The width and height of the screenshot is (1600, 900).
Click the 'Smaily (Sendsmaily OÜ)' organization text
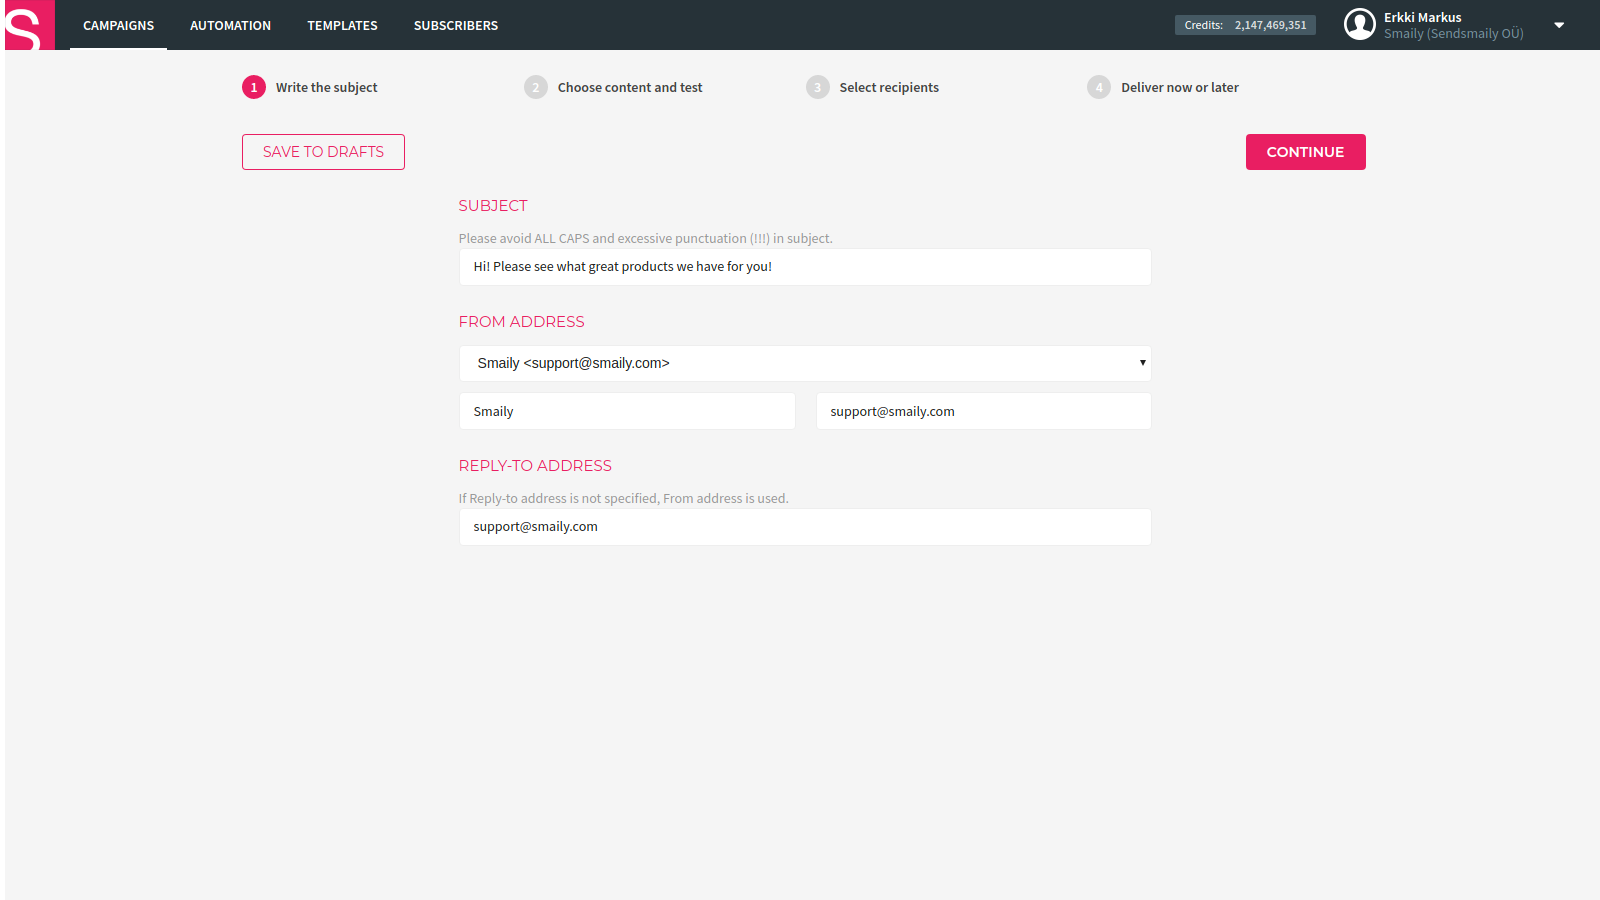(x=1453, y=34)
